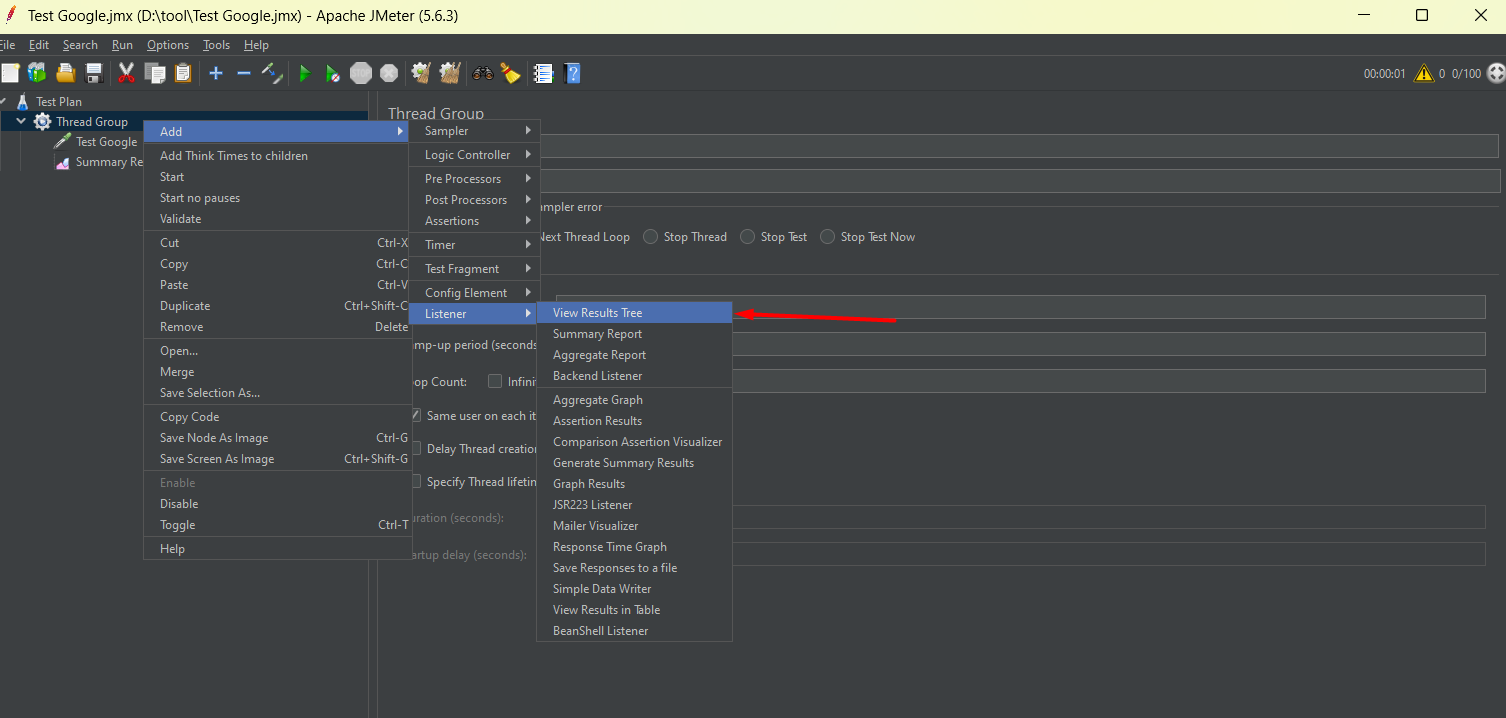
Task: Click Duplicate in the context menu
Action: click(x=185, y=306)
